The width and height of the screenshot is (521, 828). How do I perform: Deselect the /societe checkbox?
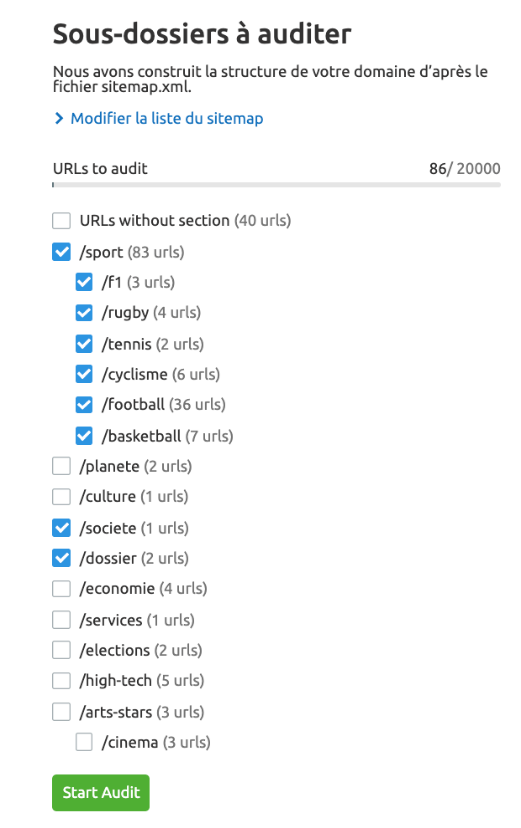(x=61, y=528)
